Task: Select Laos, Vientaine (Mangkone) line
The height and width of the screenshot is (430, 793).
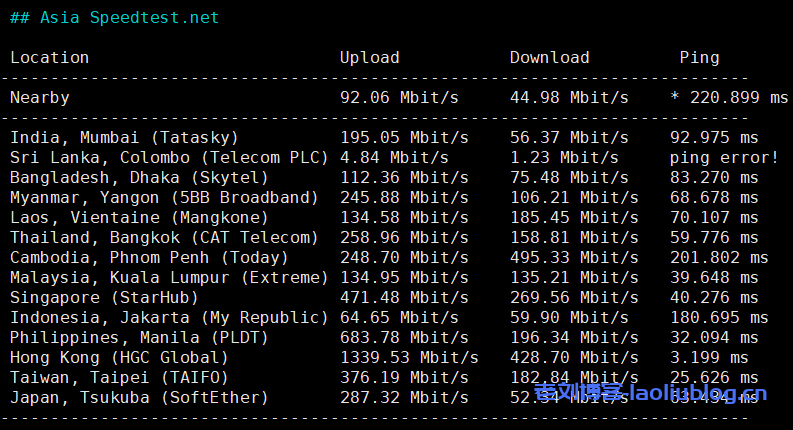Action: pyautogui.click(x=139, y=218)
